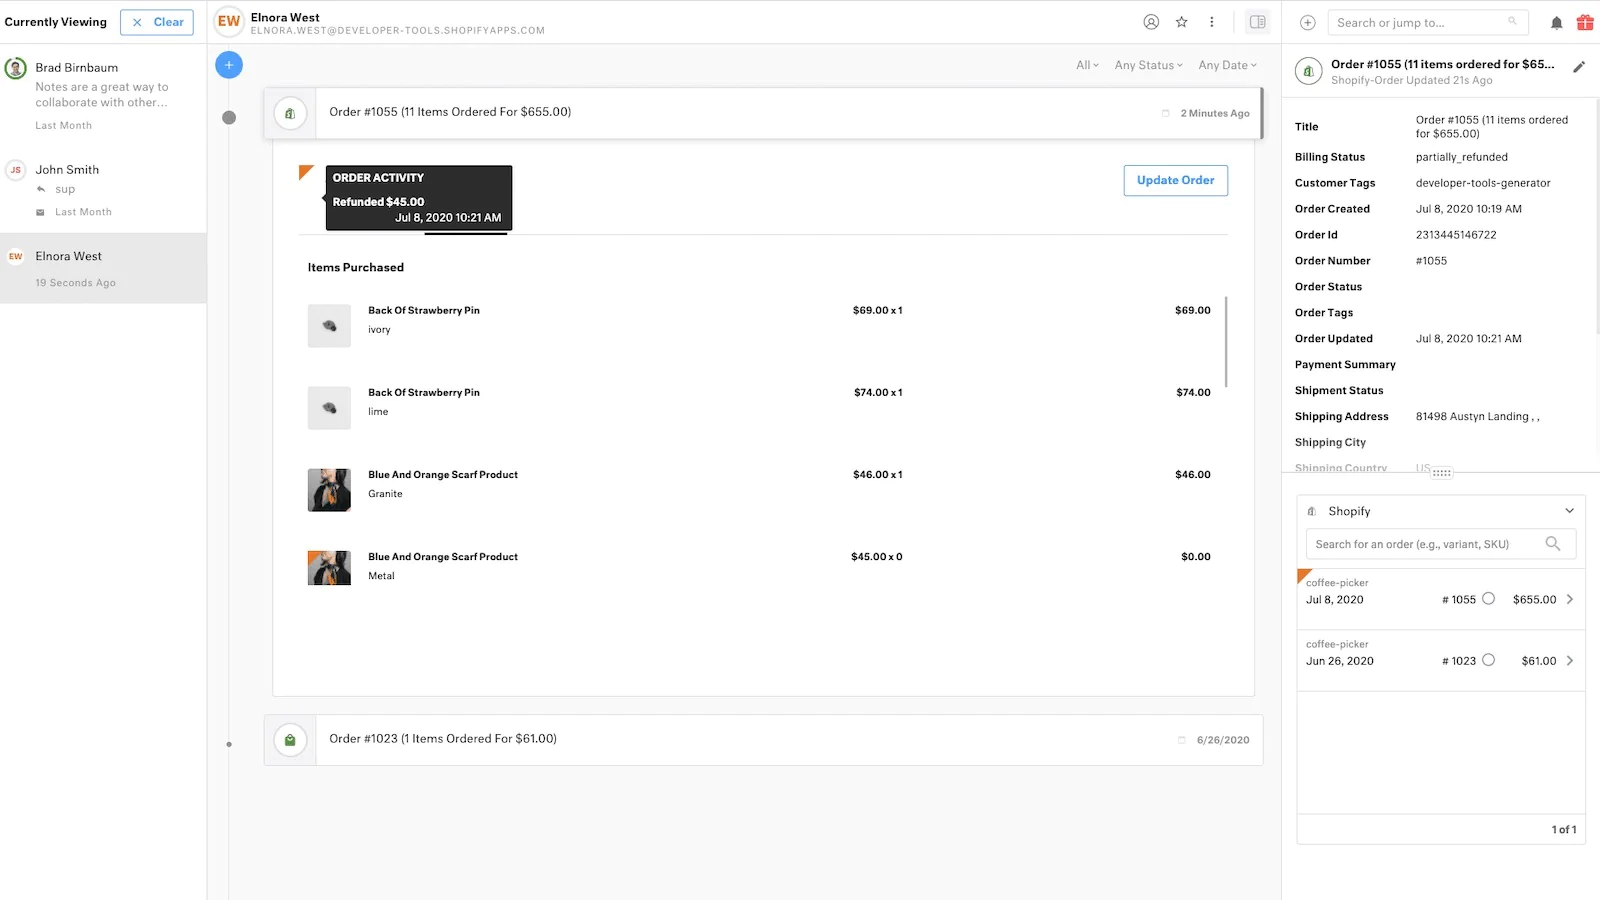Open the three-dot more options menu
The height and width of the screenshot is (900, 1600).
pos(1211,22)
